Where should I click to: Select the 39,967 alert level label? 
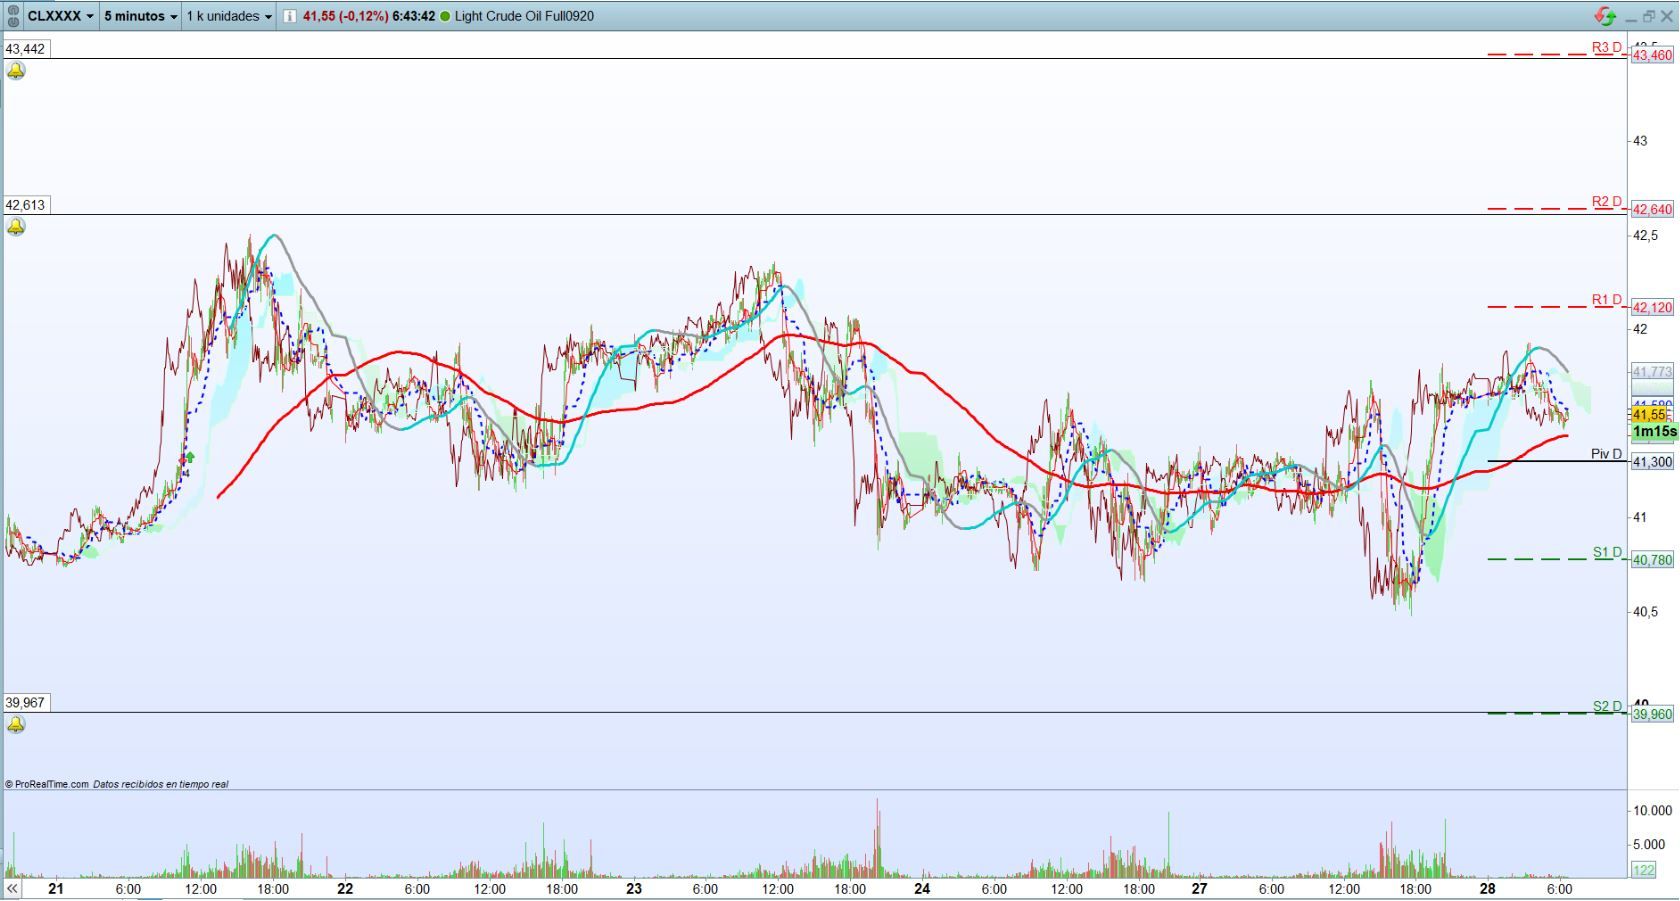[25, 703]
